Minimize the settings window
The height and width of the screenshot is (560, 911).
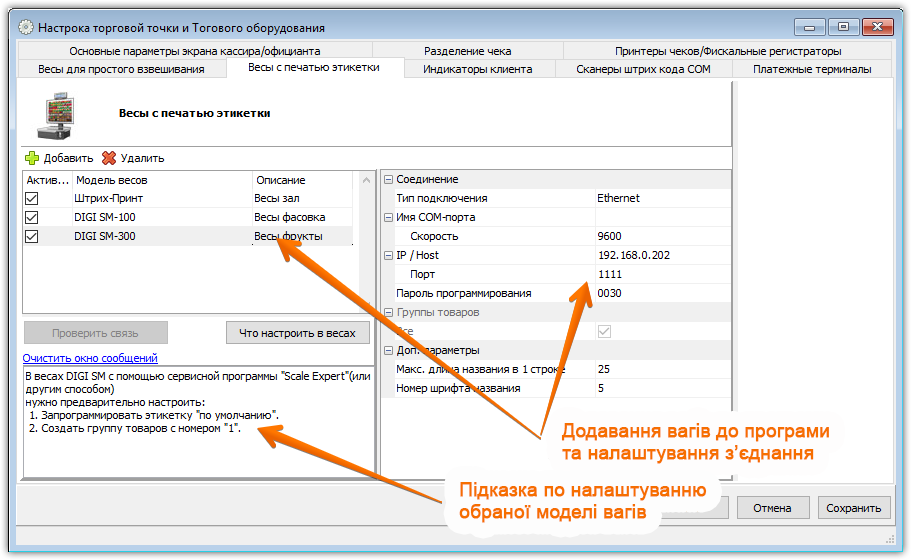(x=809, y=27)
